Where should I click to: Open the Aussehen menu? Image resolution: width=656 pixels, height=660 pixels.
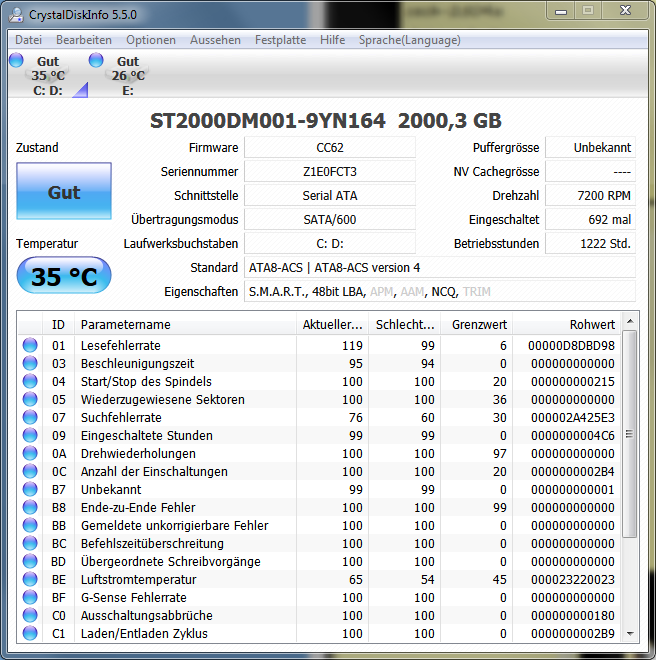215,40
